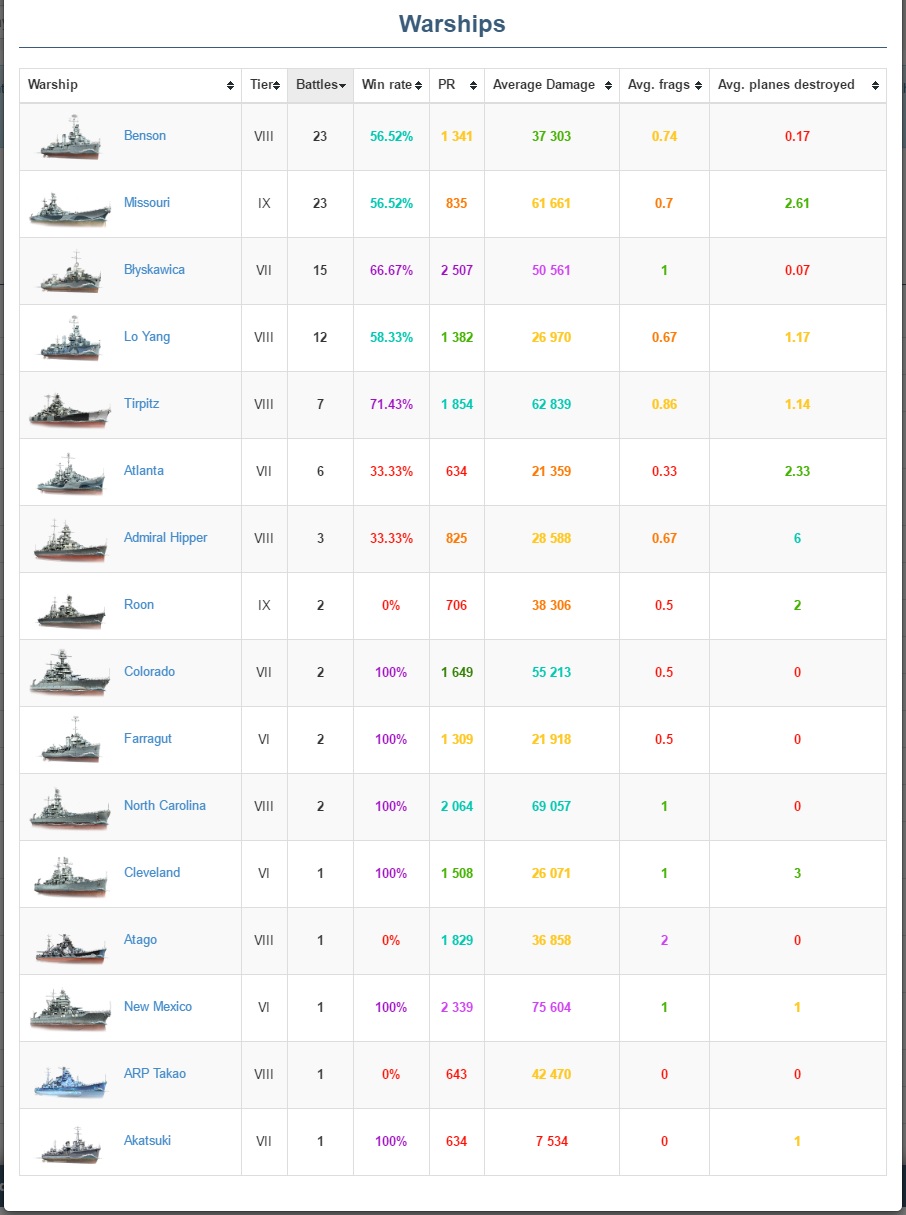
Task: Open the Farragut warship link
Action: click(x=148, y=738)
